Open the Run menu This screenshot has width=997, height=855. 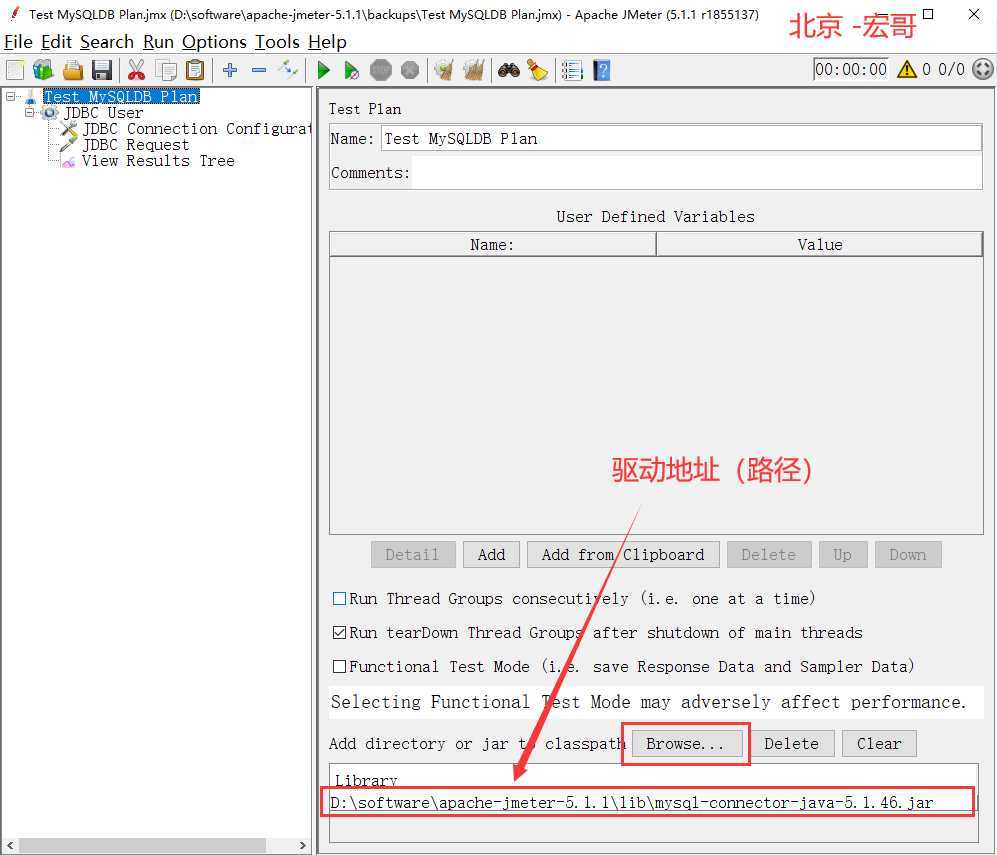(158, 42)
